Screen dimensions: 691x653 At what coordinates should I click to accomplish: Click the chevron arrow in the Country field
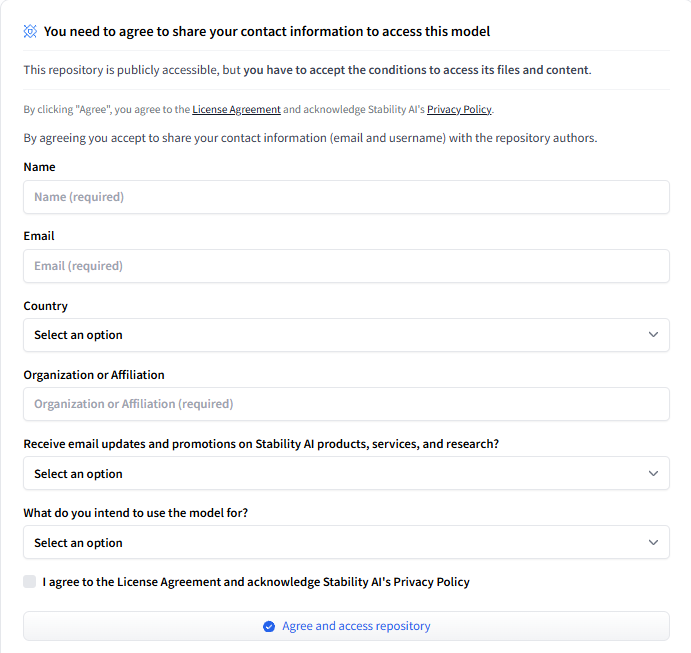pyautogui.click(x=653, y=335)
